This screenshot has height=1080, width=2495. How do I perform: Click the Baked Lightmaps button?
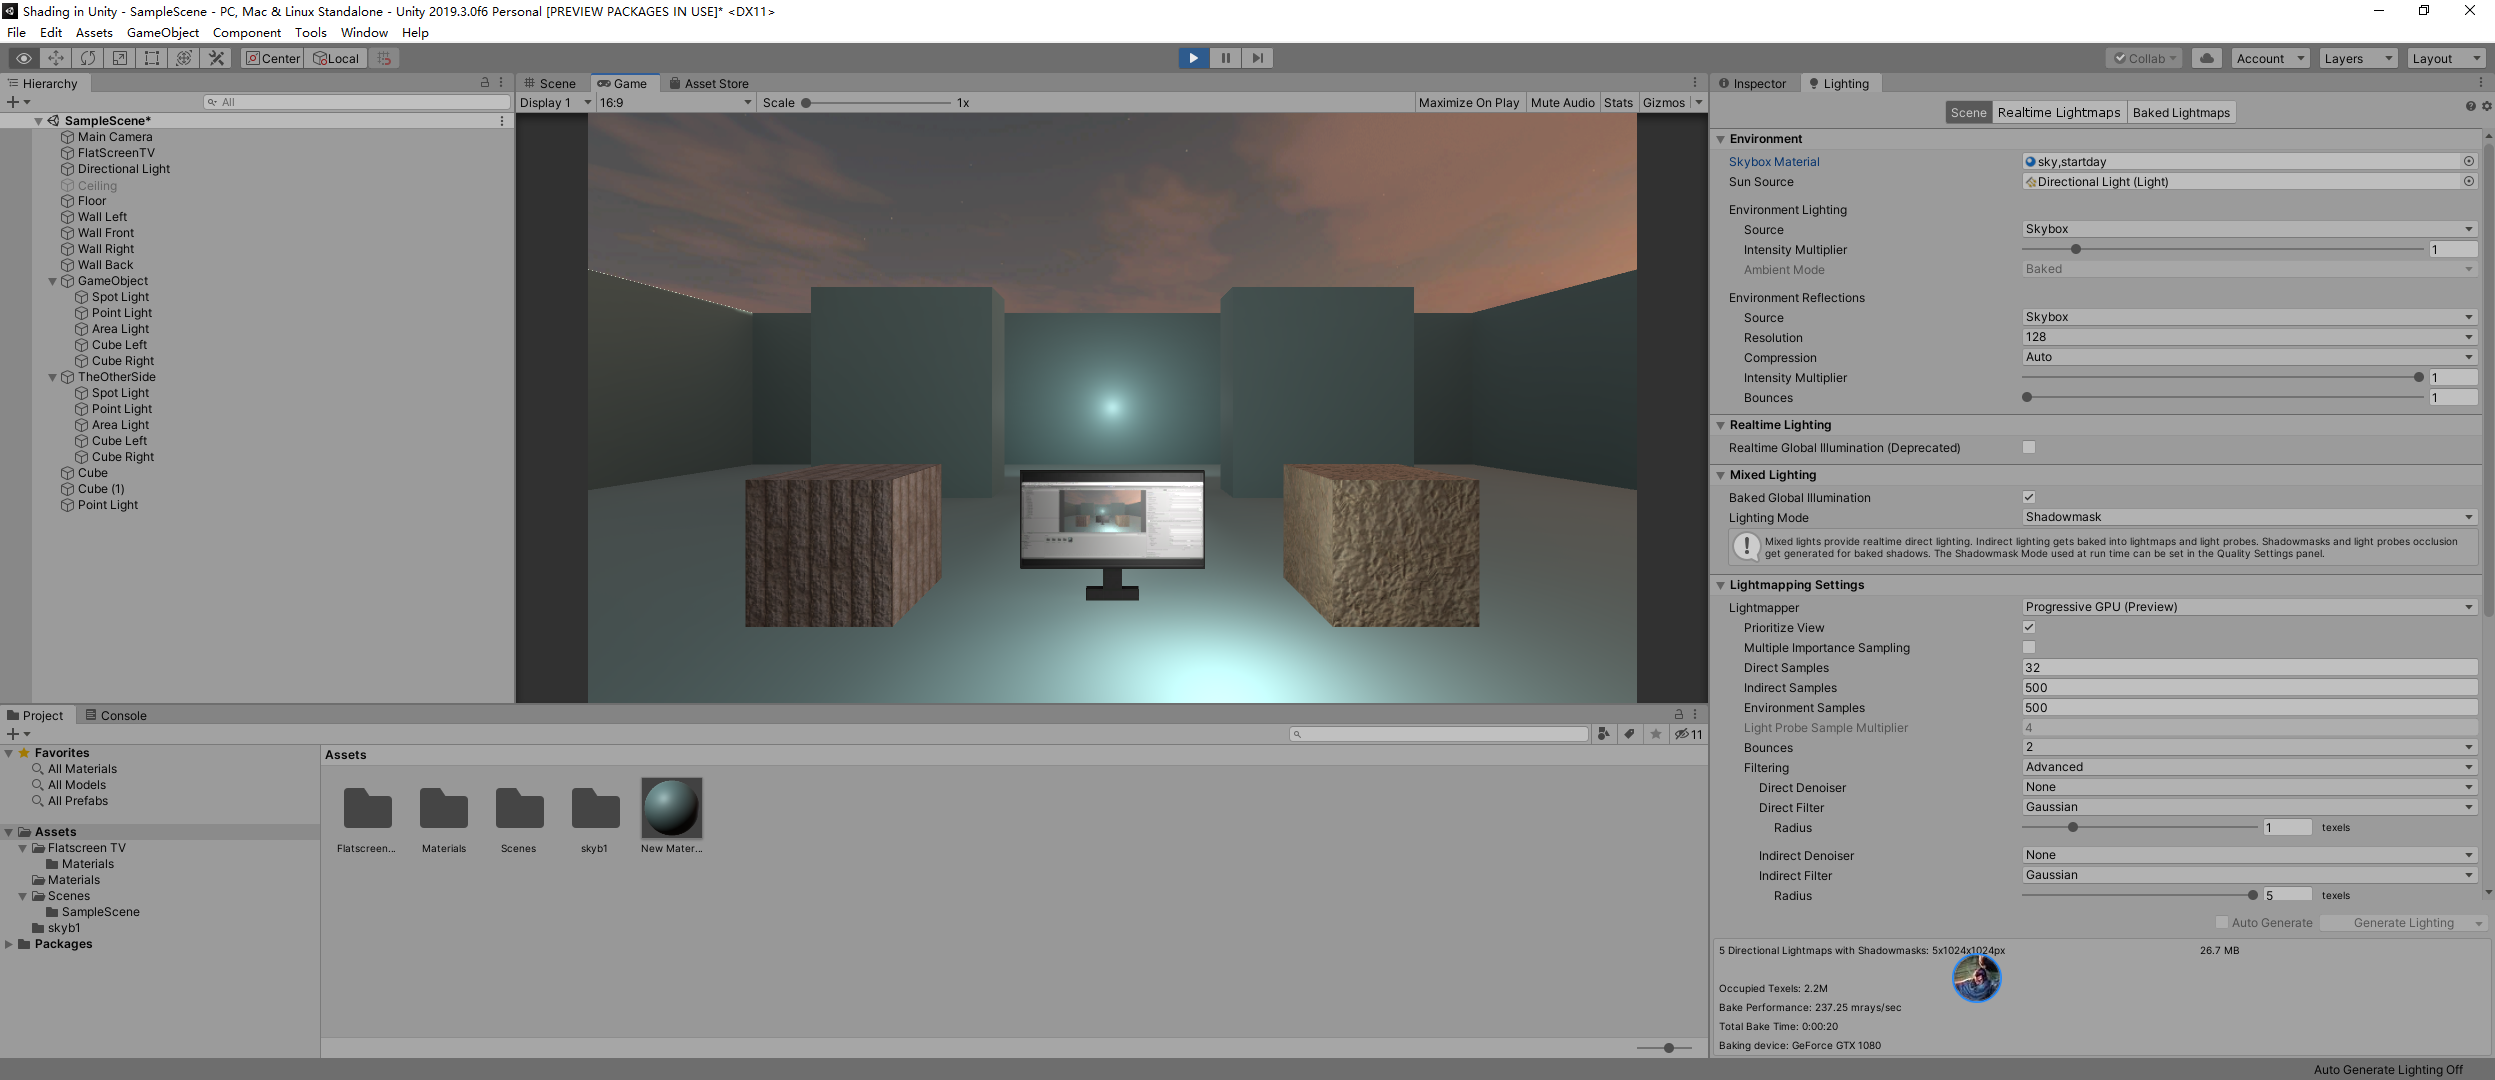2180,112
